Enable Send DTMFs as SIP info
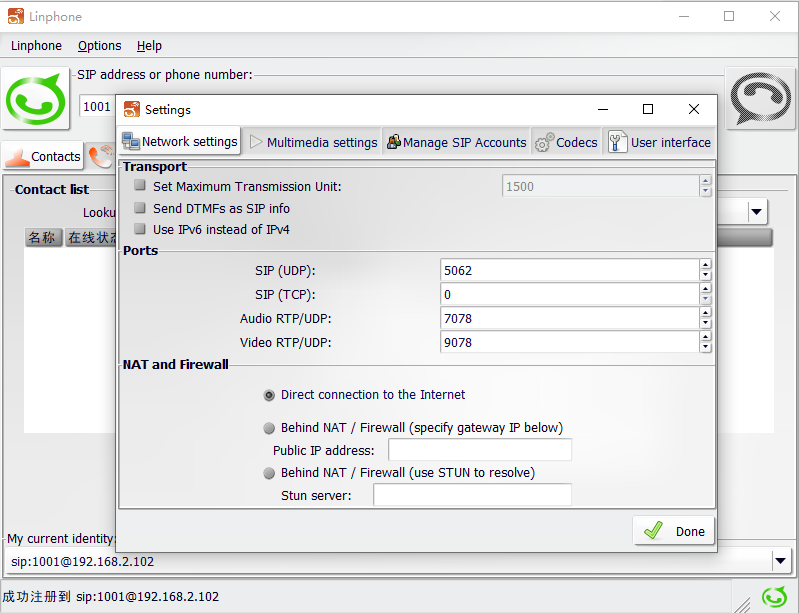The width and height of the screenshot is (799, 613). (140, 207)
